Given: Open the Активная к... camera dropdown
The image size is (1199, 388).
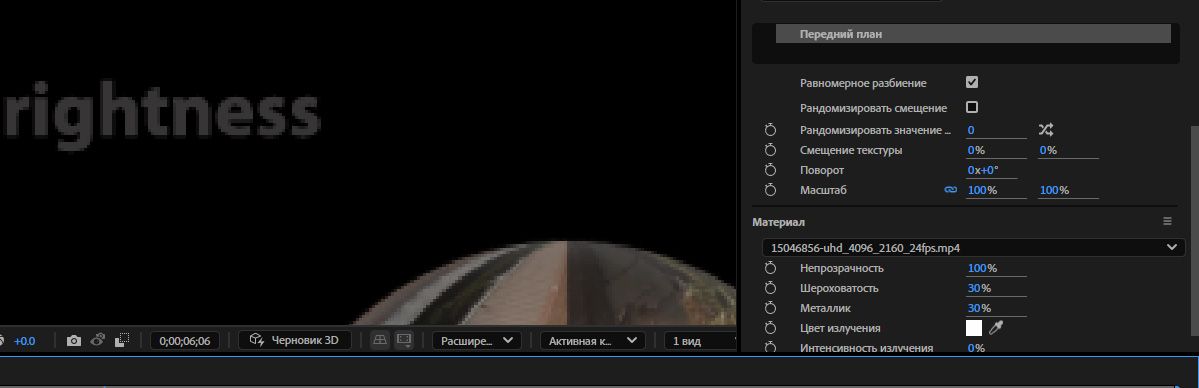Looking at the screenshot, I should pyautogui.click(x=593, y=341).
